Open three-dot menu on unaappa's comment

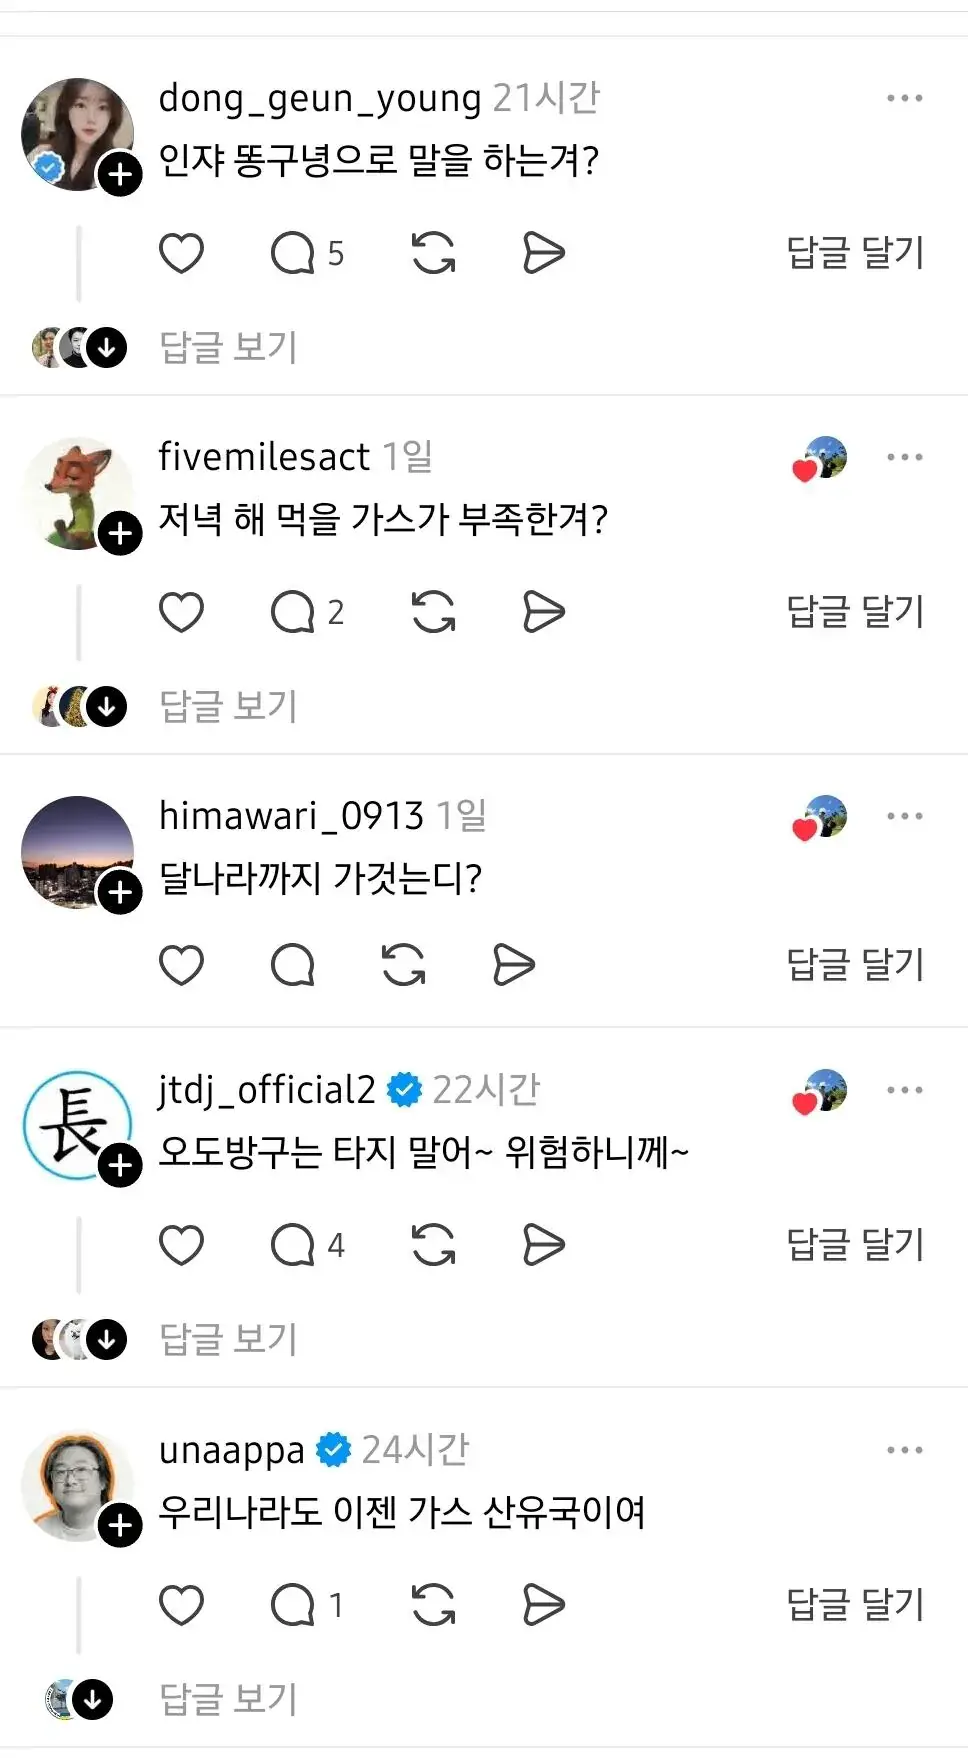click(x=904, y=1450)
